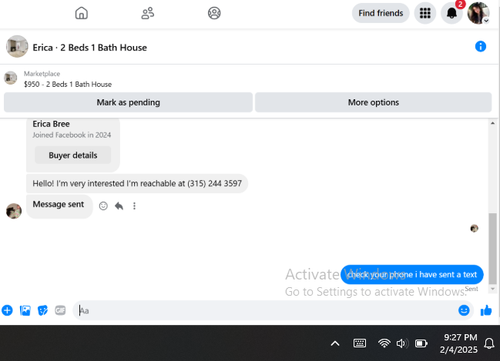Send a thumbs-up like
Image resolution: width=500 pixels, height=361 pixels.
coord(486,310)
